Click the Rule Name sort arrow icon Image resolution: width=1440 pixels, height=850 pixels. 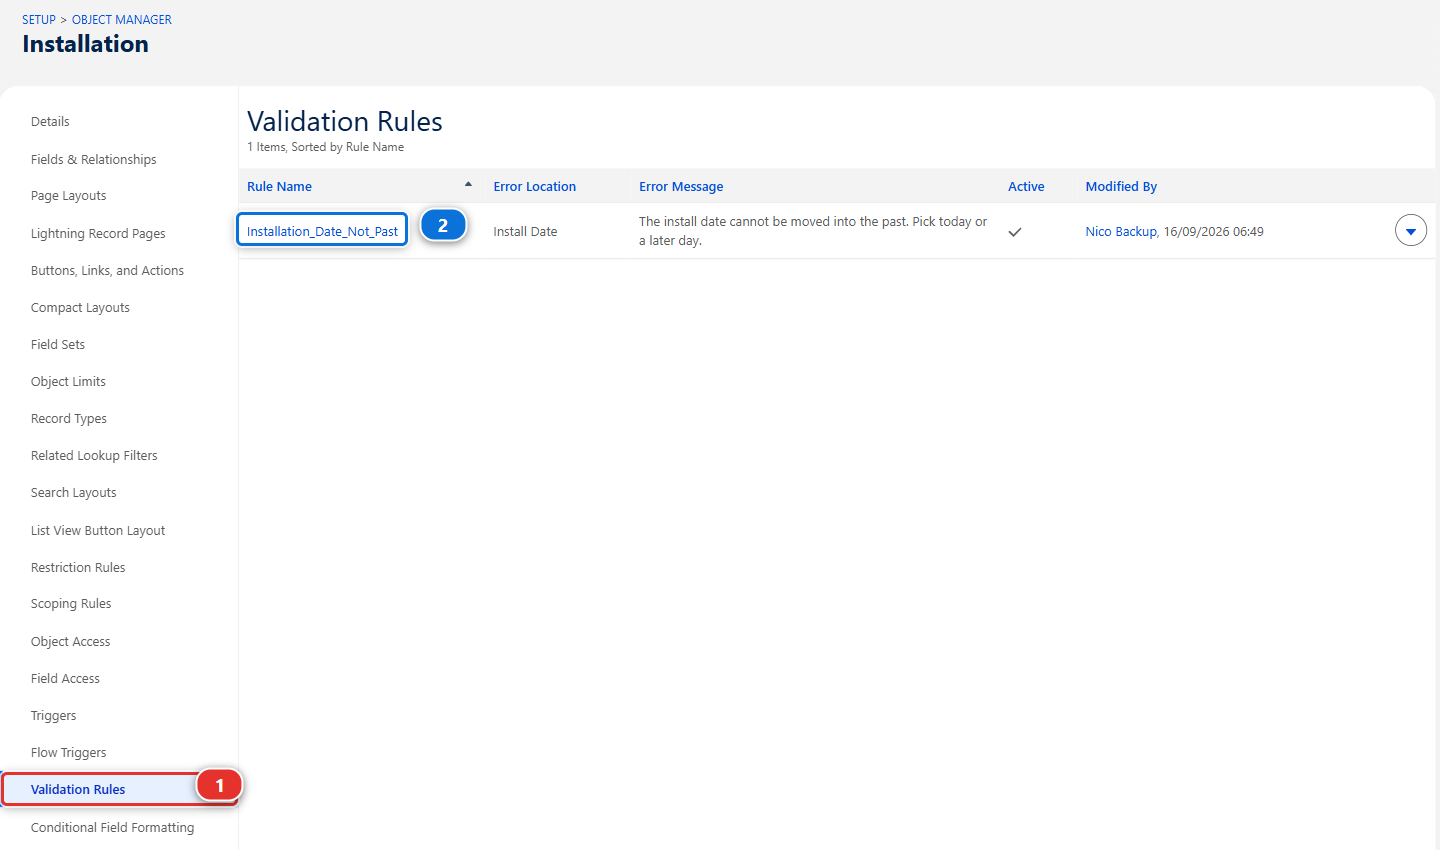pos(468,185)
